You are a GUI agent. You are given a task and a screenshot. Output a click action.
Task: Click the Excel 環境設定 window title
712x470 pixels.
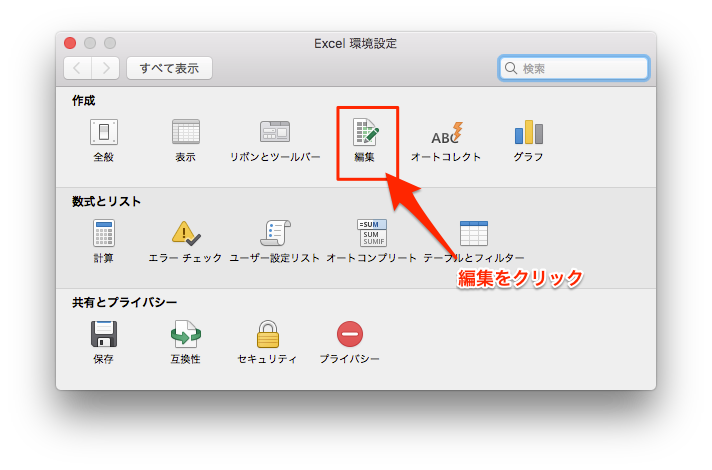coord(356,44)
